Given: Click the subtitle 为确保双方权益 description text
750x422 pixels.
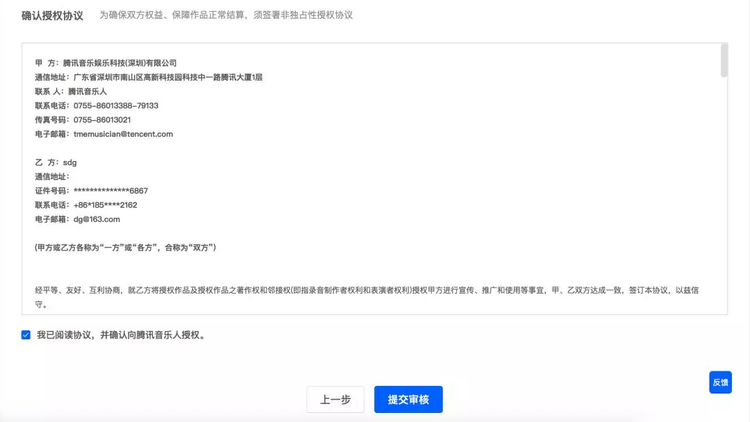Looking at the screenshot, I should click(x=226, y=15).
